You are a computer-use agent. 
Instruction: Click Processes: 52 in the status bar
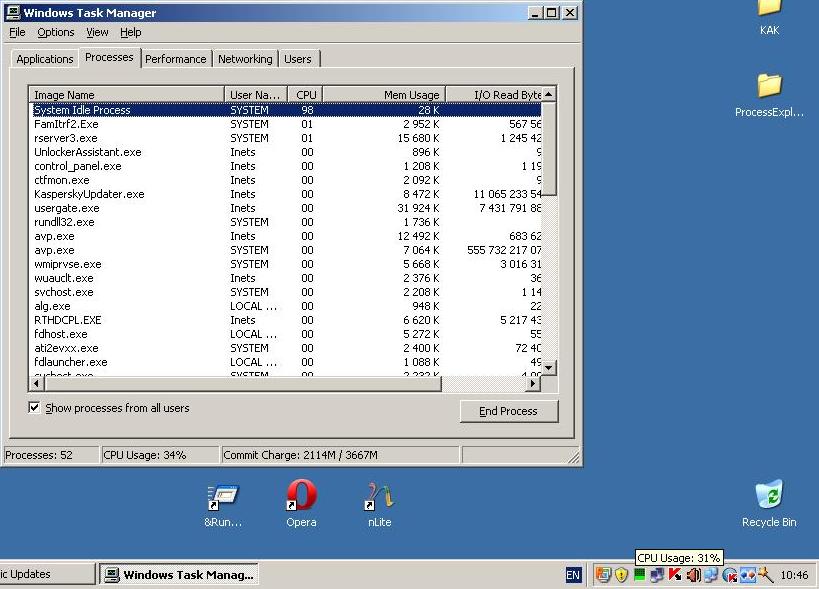[39, 455]
